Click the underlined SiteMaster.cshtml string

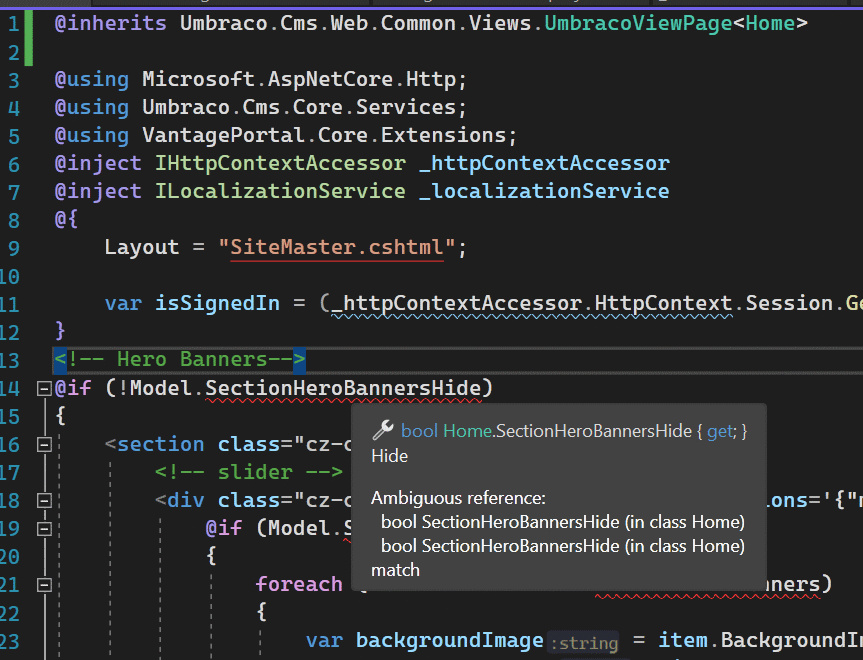[x=337, y=248]
